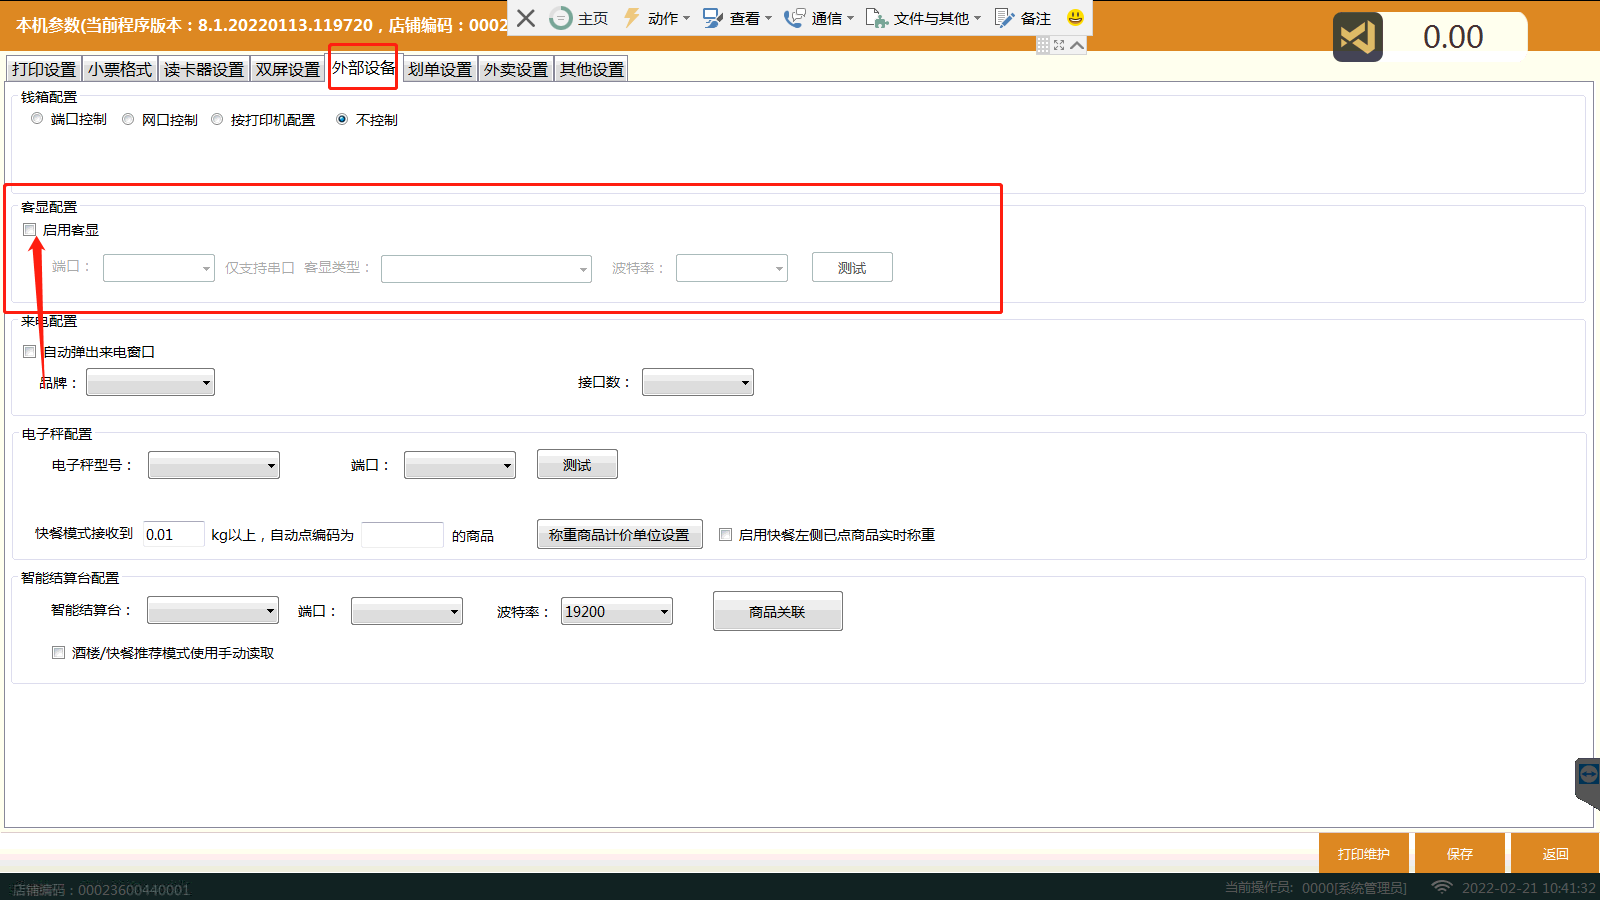Click the 0.00 amount display
Viewport: 1600px width, 900px height.
[x=1454, y=37]
